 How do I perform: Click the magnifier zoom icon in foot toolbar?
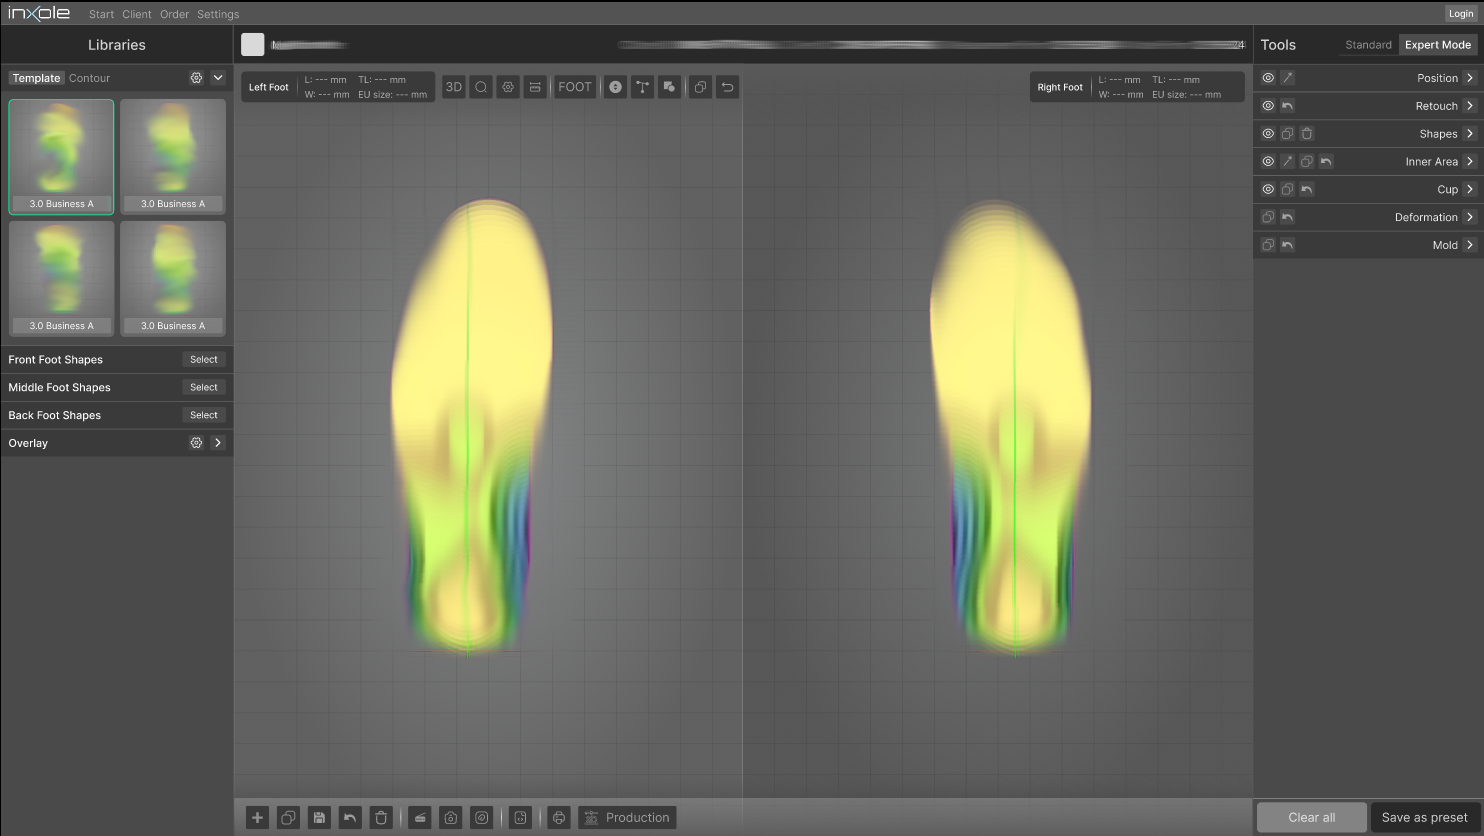click(481, 87)
